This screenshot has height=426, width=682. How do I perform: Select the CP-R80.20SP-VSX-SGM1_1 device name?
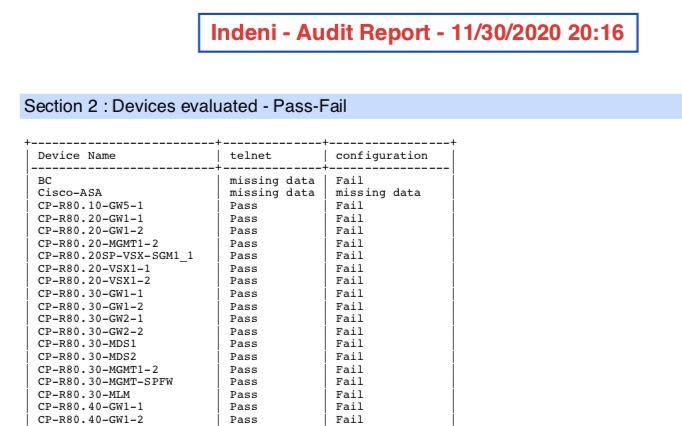click(x=115, y=256)
